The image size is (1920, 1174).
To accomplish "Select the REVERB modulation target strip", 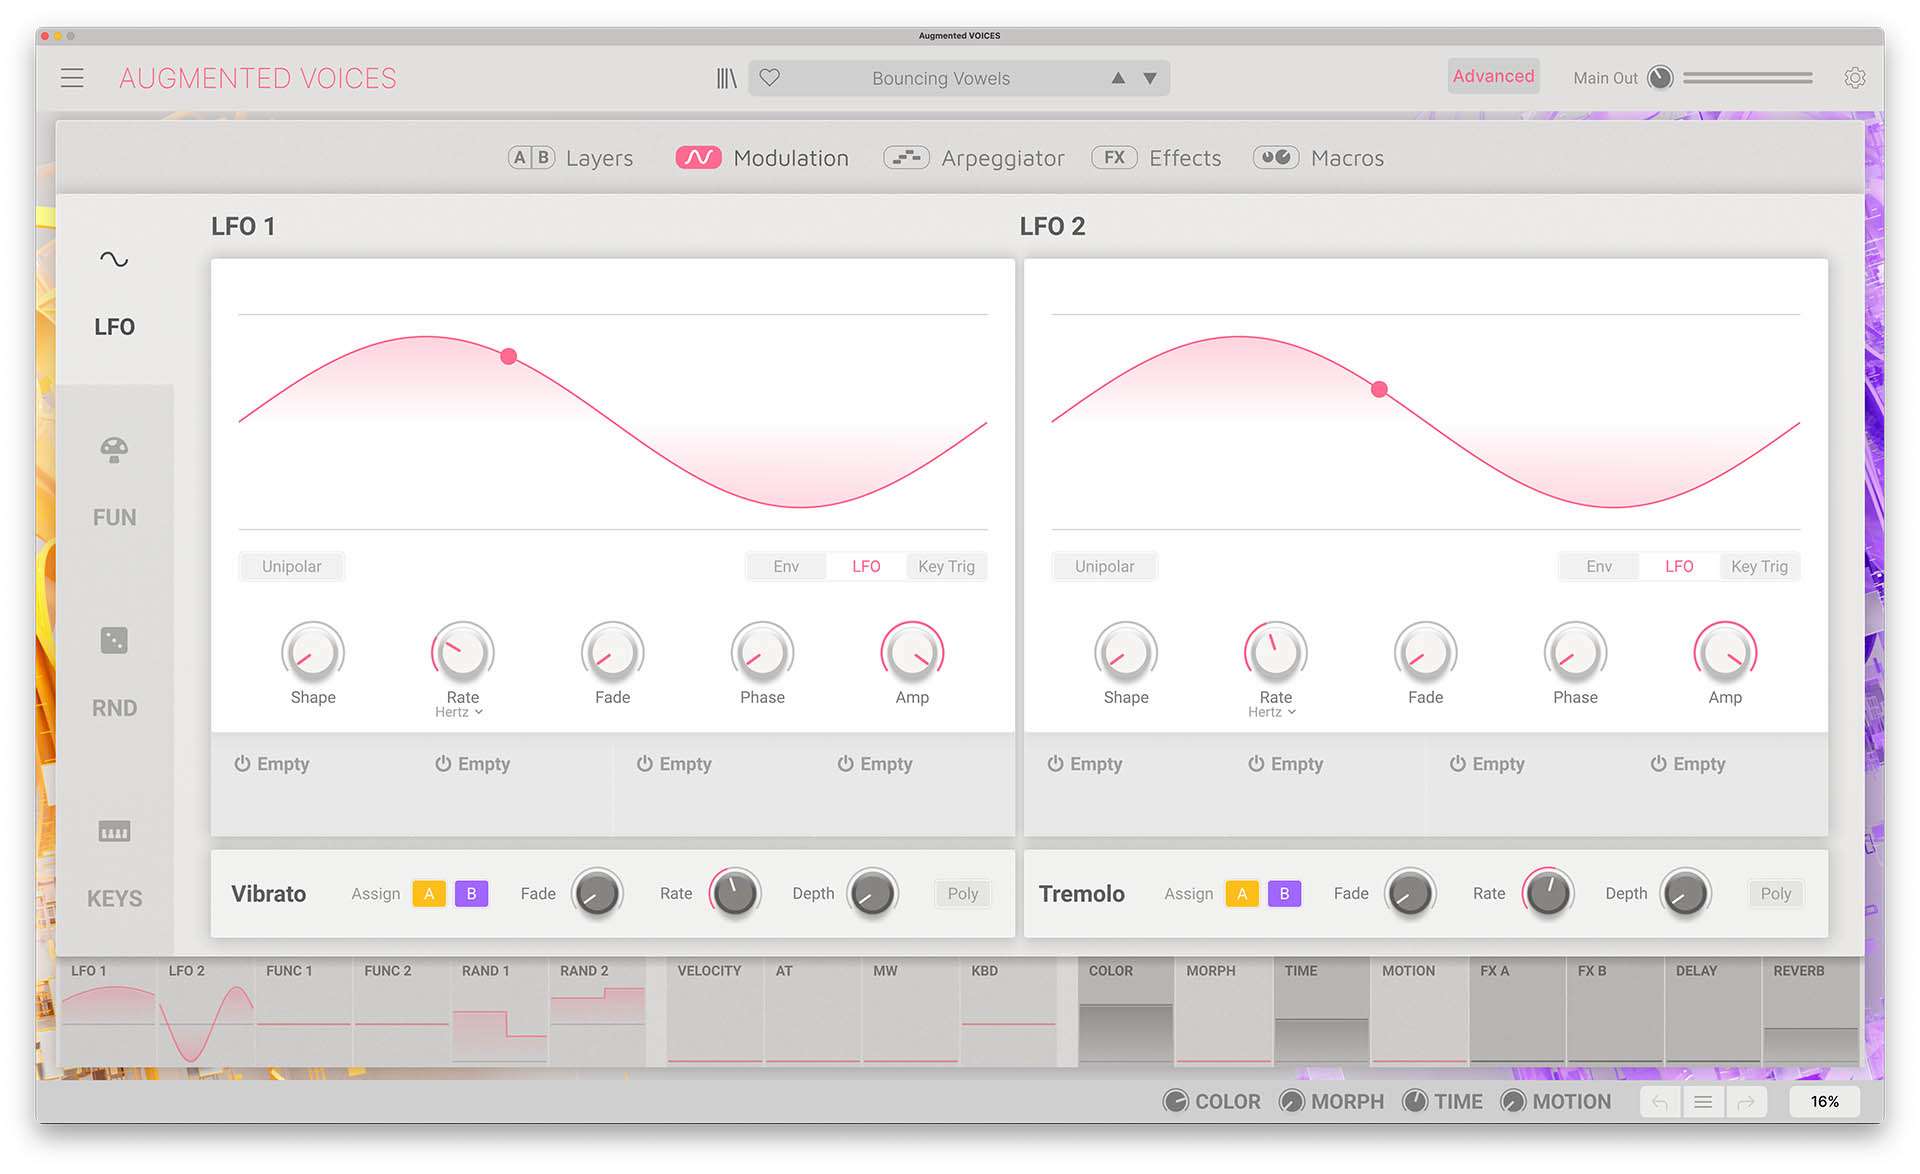I will pos(1811,1011).
